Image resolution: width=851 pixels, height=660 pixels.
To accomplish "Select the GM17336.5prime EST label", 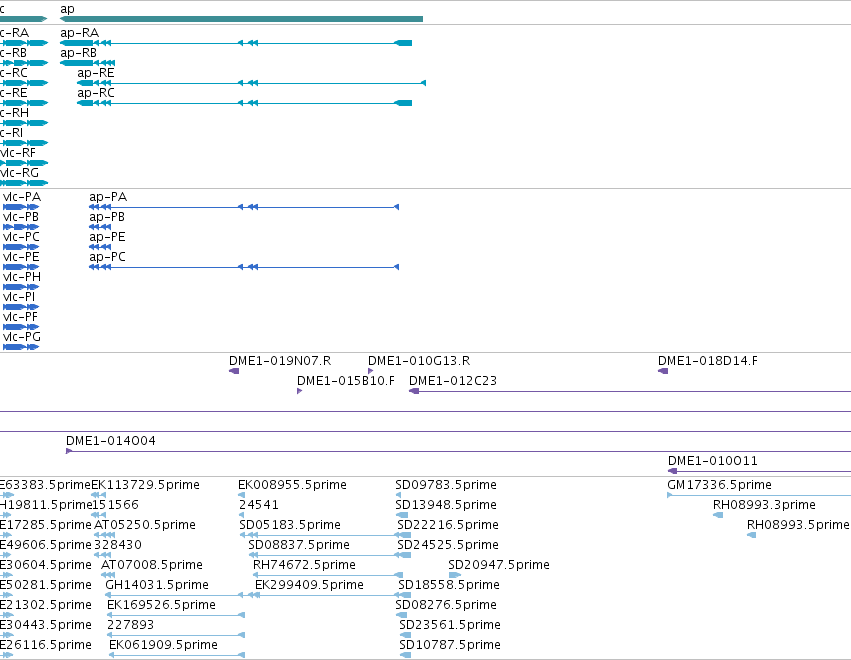I will pos(719,485).
